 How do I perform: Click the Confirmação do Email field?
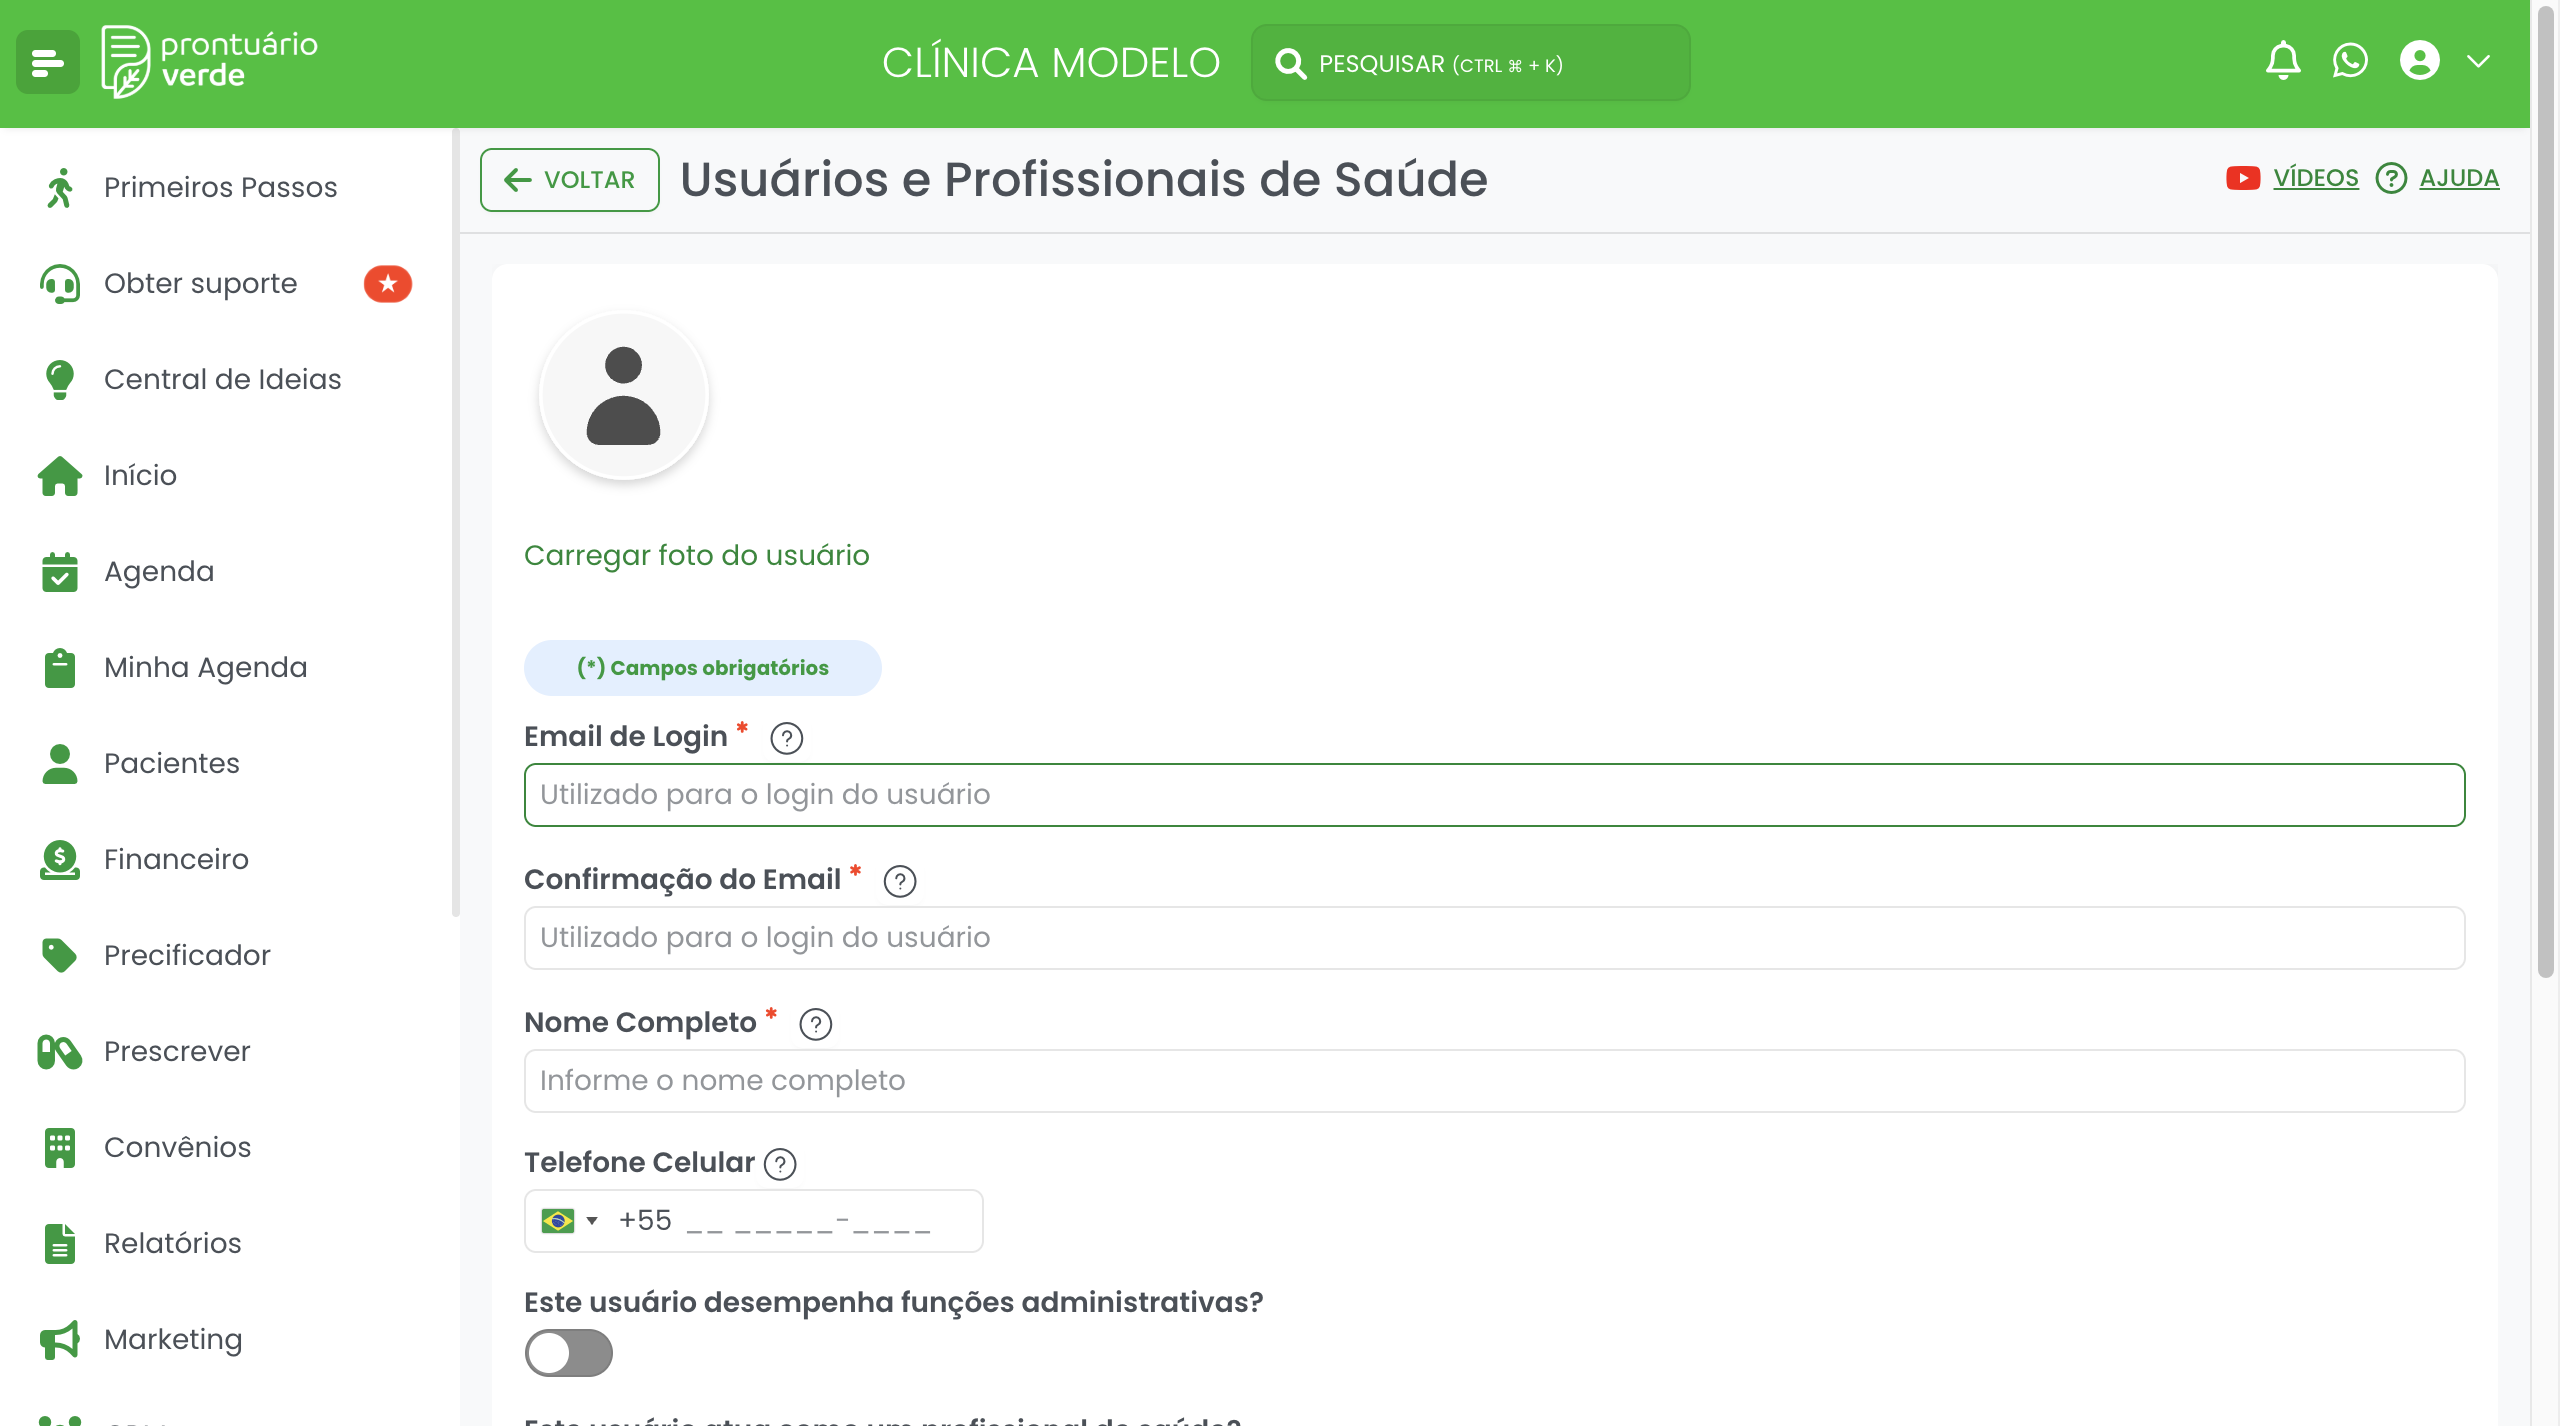click(1494, 938)
